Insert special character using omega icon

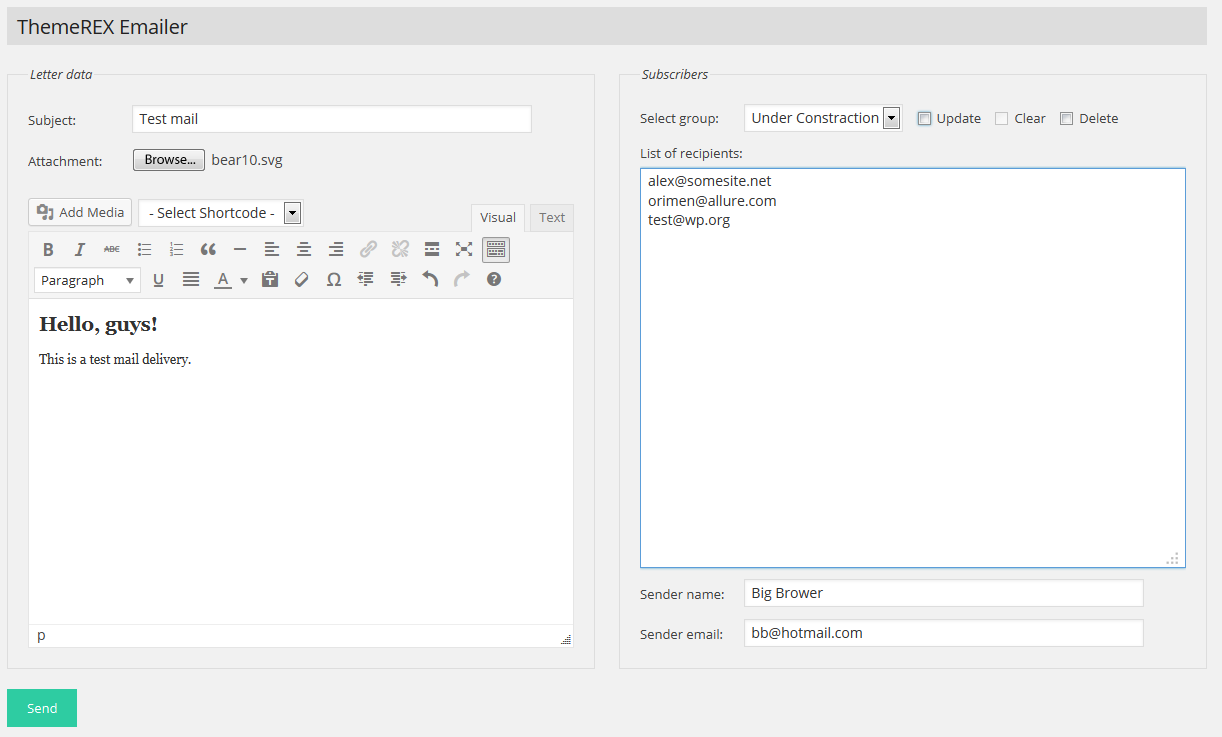[x=334, y=280]
